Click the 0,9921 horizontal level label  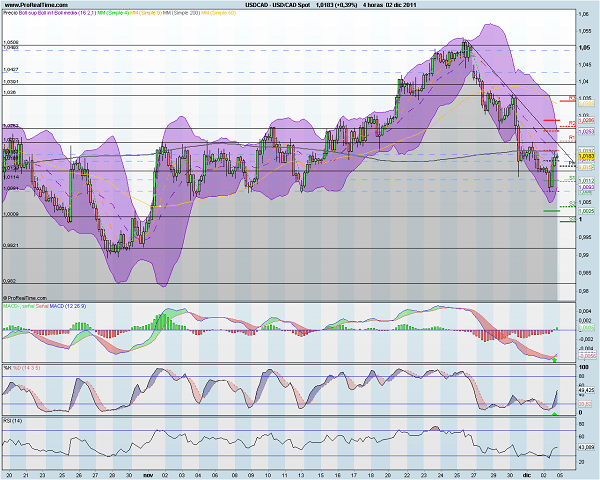pyautogui.click(x=11, y=245)
